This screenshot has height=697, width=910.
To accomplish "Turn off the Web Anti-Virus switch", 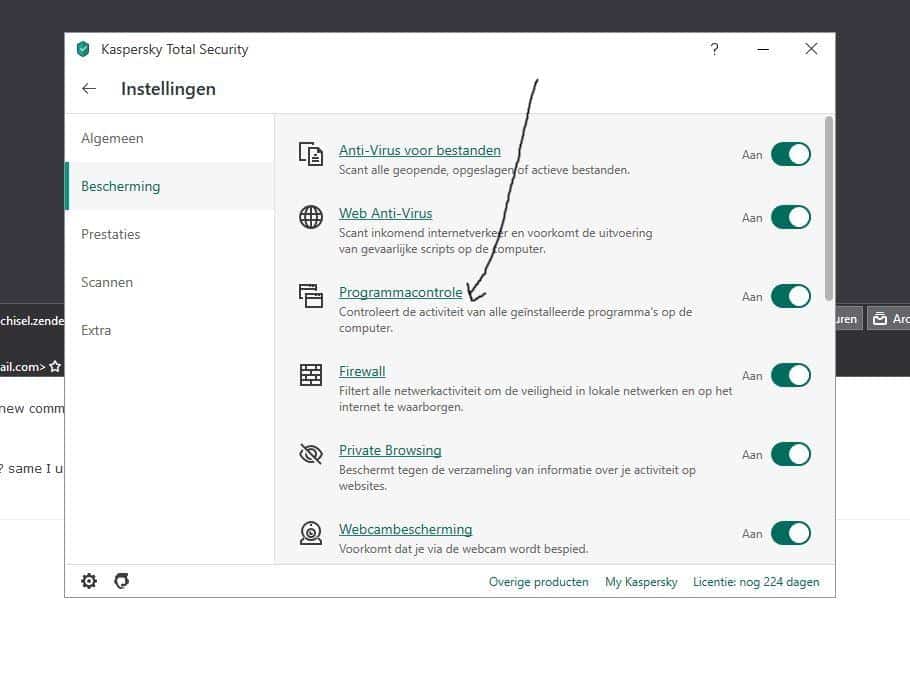I will click(x=790, y=218).
